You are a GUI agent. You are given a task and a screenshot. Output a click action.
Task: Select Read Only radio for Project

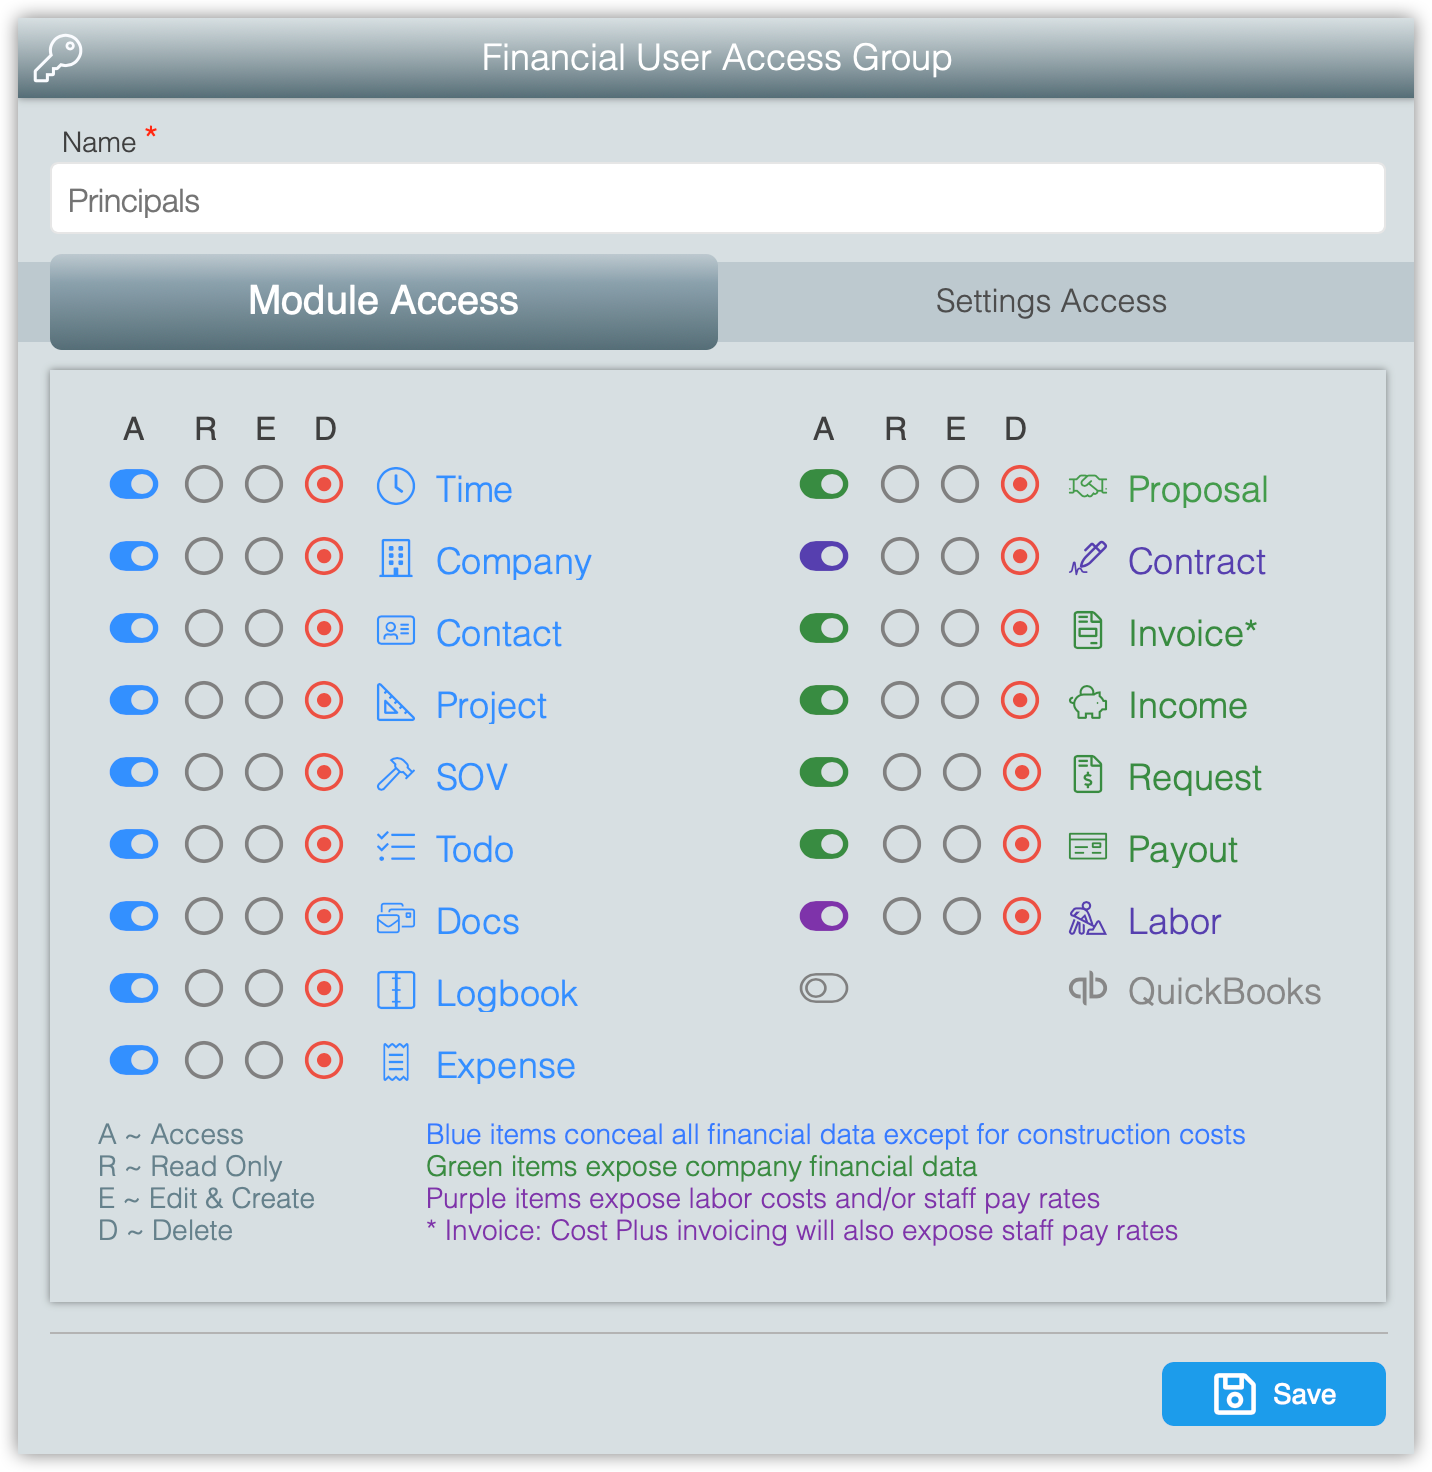pyautogui.click(x=204, y=701)
